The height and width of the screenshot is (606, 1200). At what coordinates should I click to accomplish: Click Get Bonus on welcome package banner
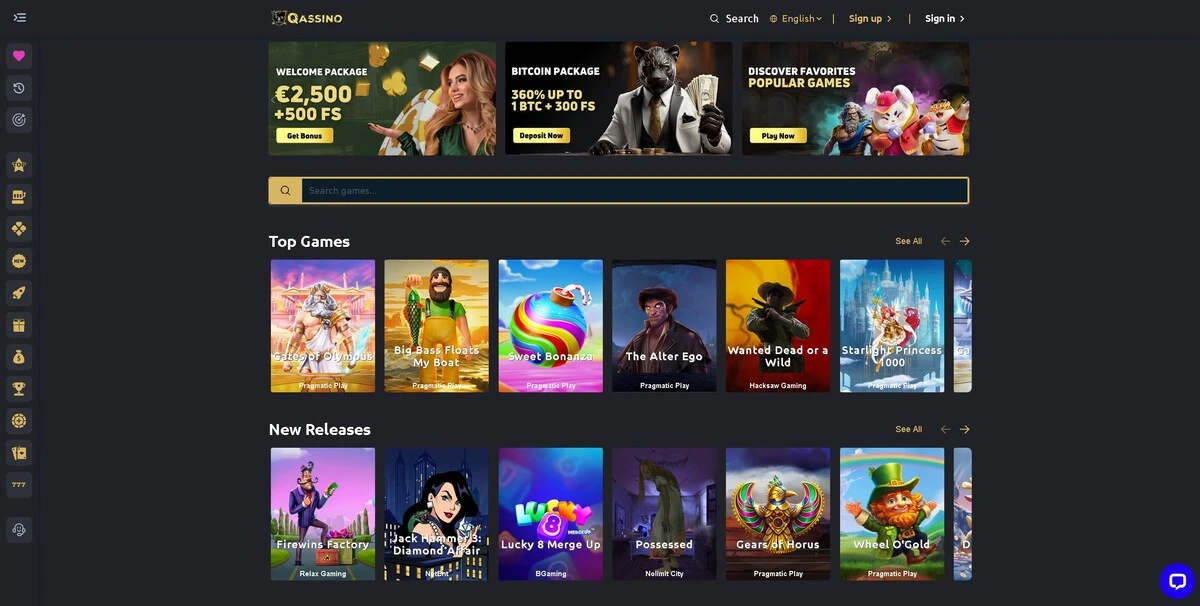(304, 135)
